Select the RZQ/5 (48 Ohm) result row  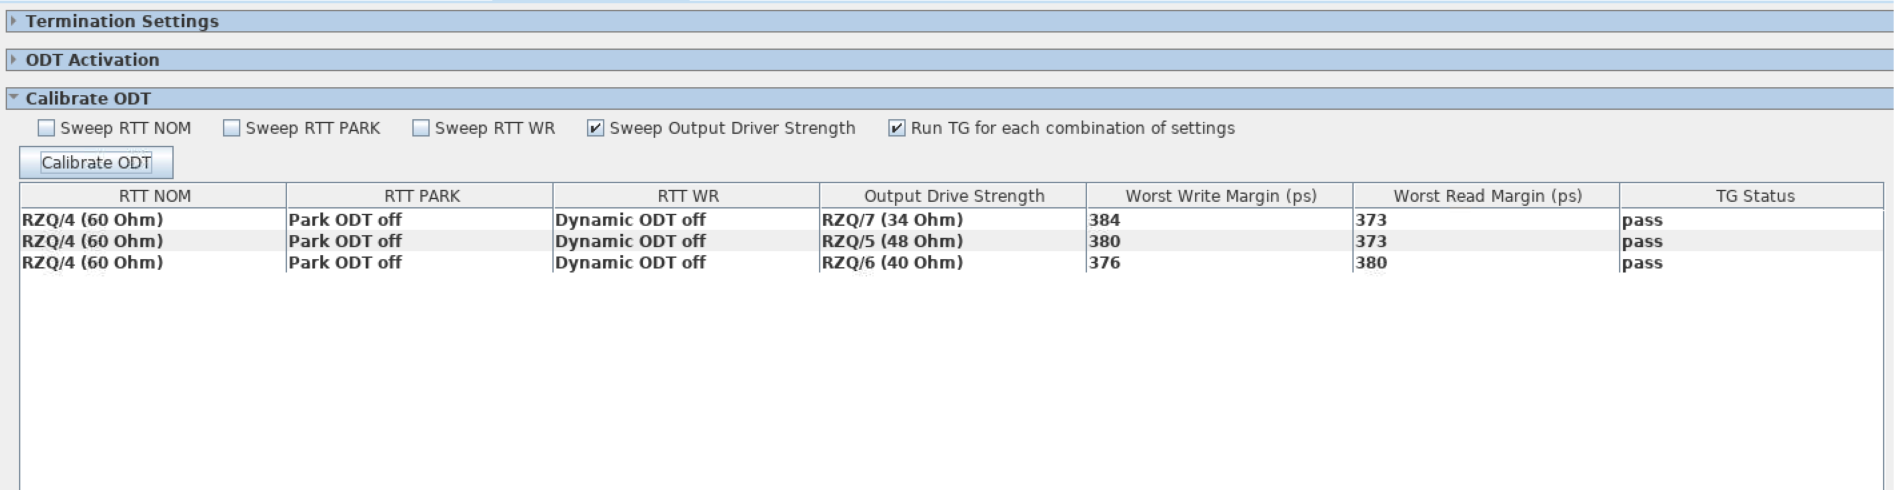(892, 241)
